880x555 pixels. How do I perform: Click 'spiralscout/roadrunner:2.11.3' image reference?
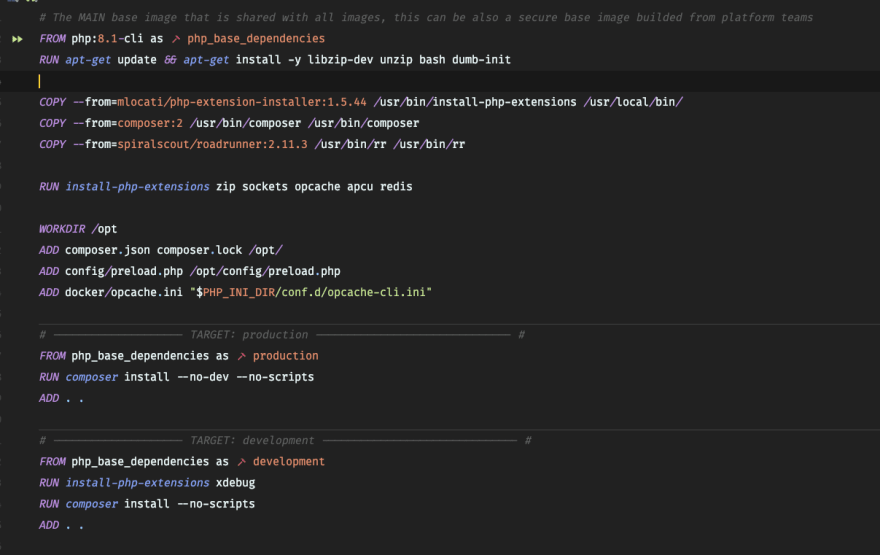coord(212,144)
